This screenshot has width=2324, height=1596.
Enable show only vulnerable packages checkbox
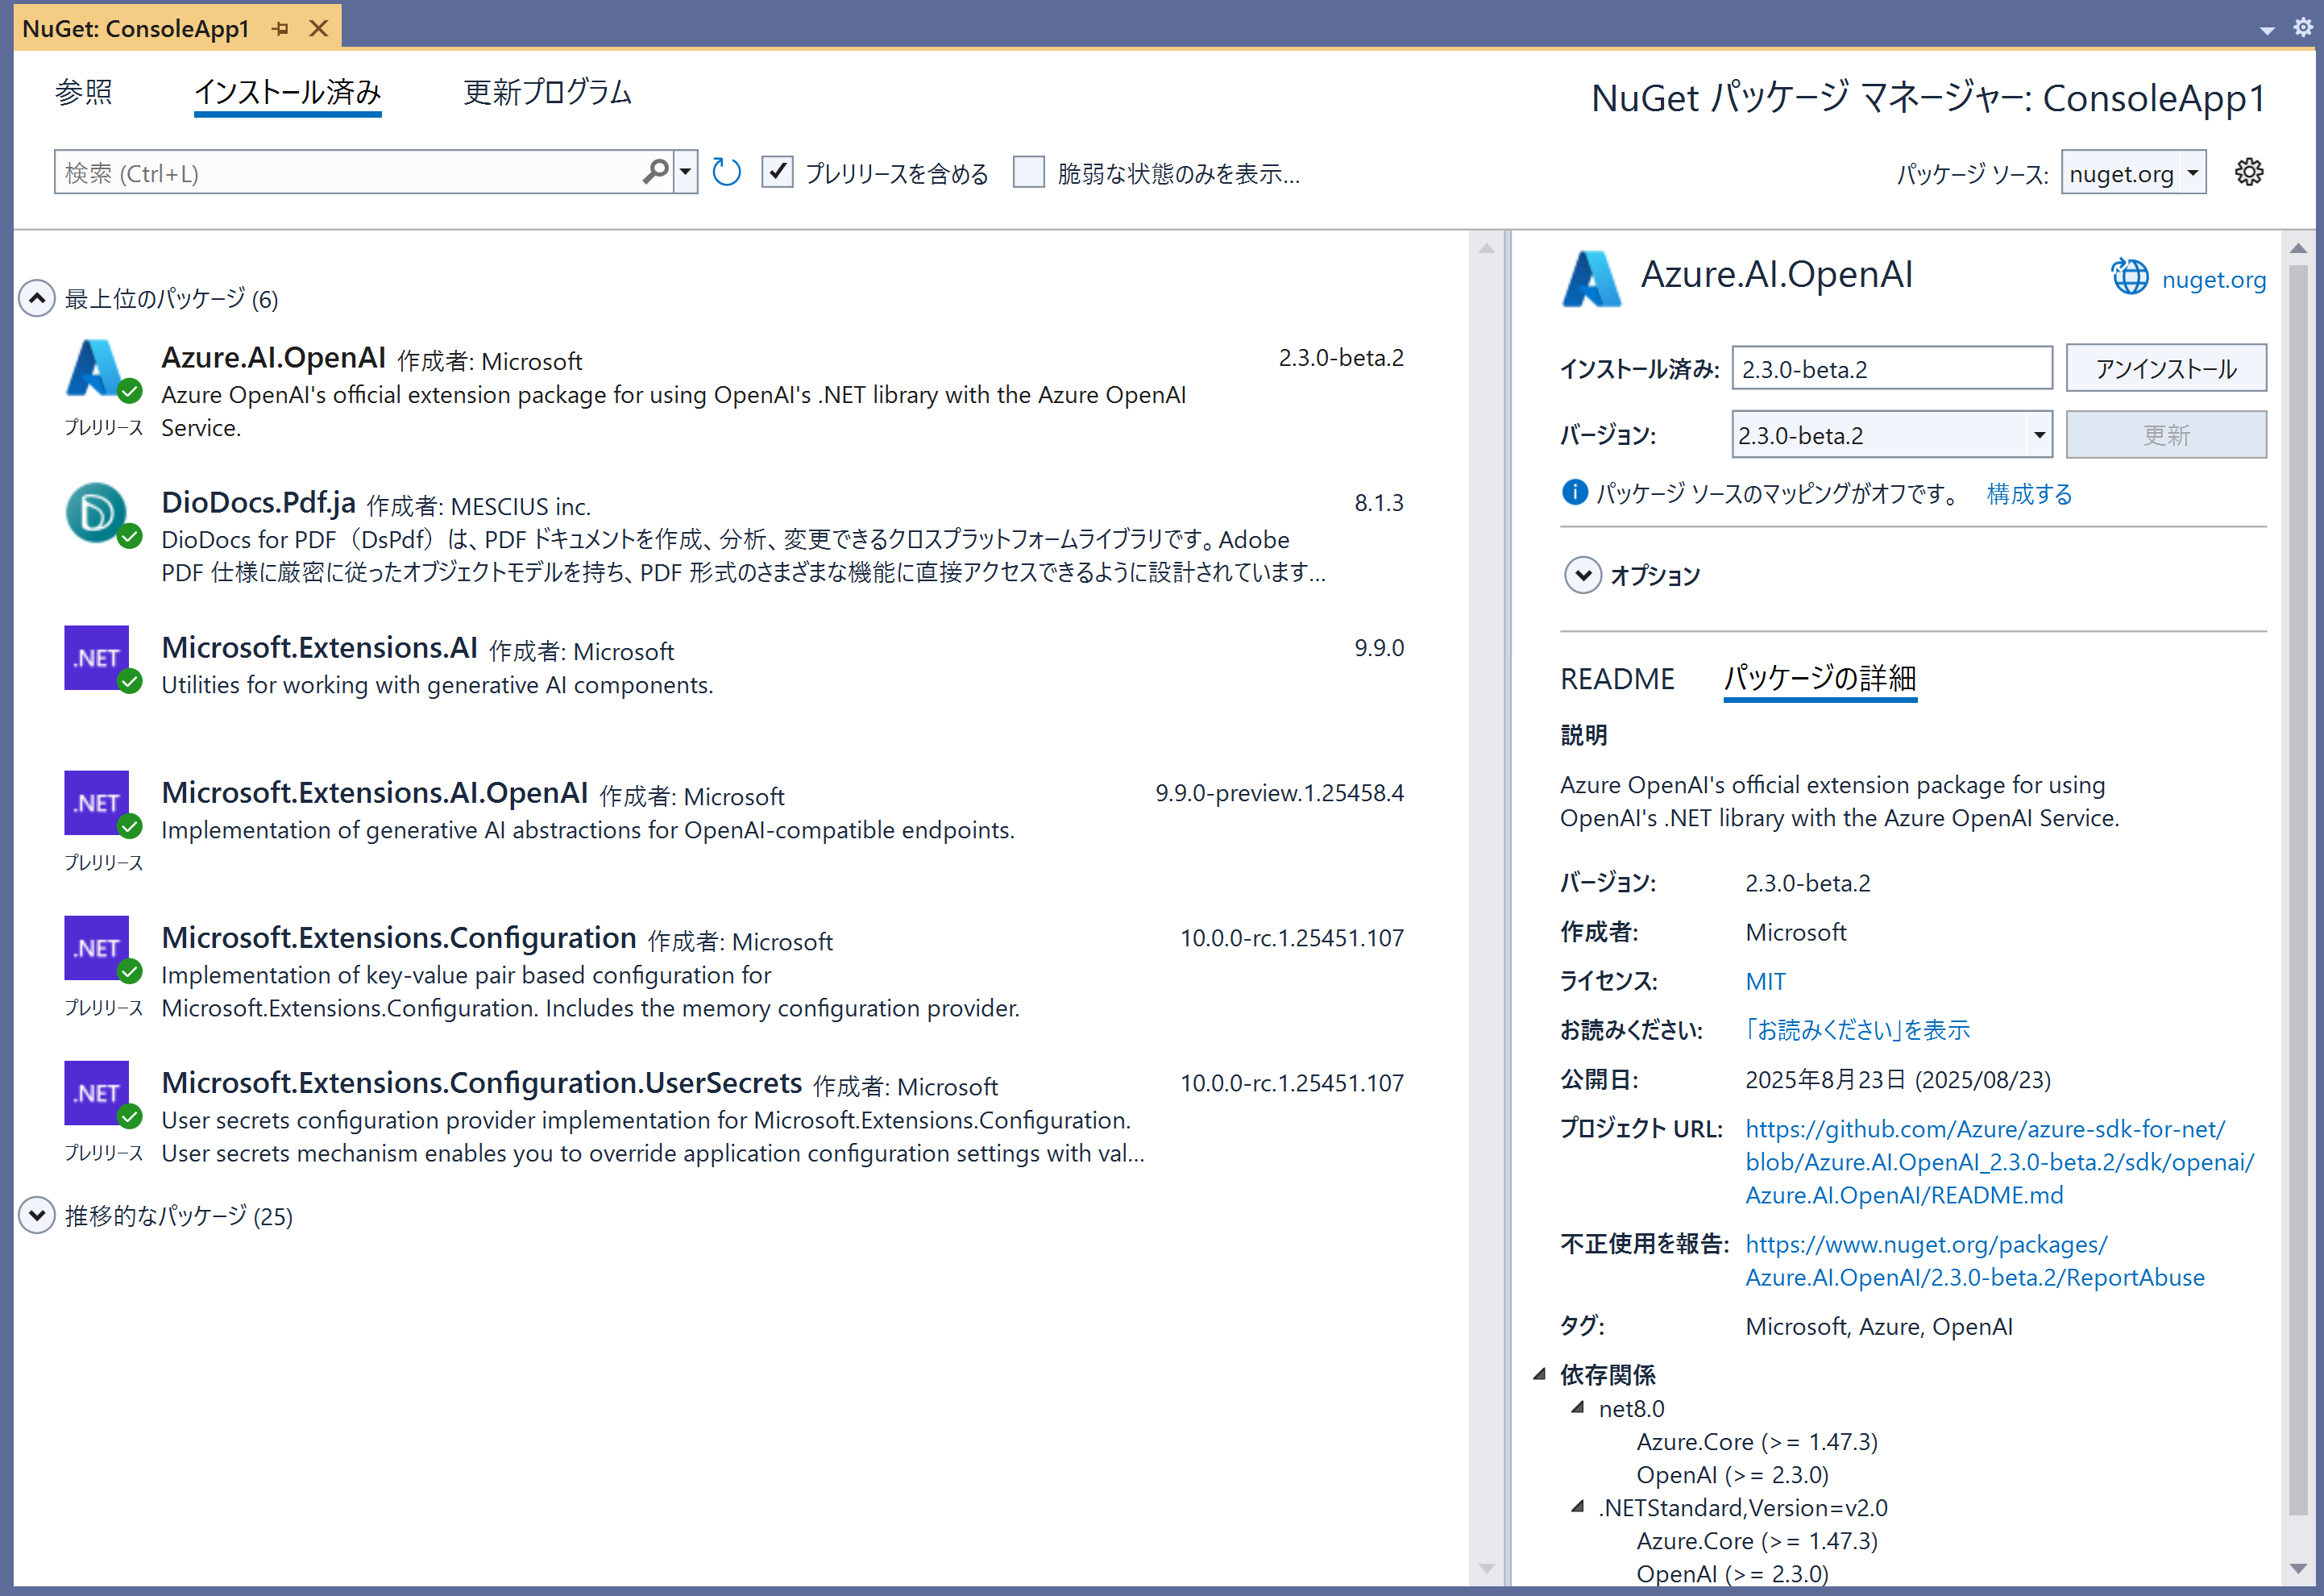pyautogui.click(x=1029, y=172)
